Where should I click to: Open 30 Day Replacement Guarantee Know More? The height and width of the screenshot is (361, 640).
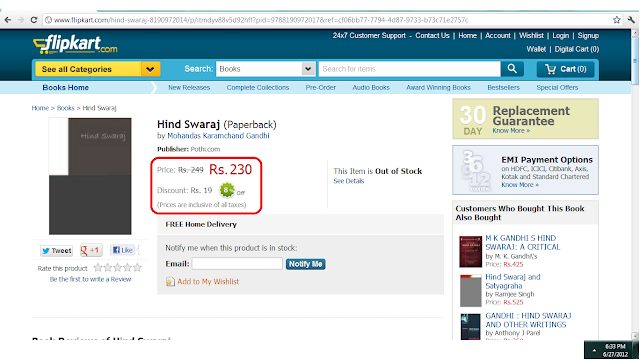point(511,131)
